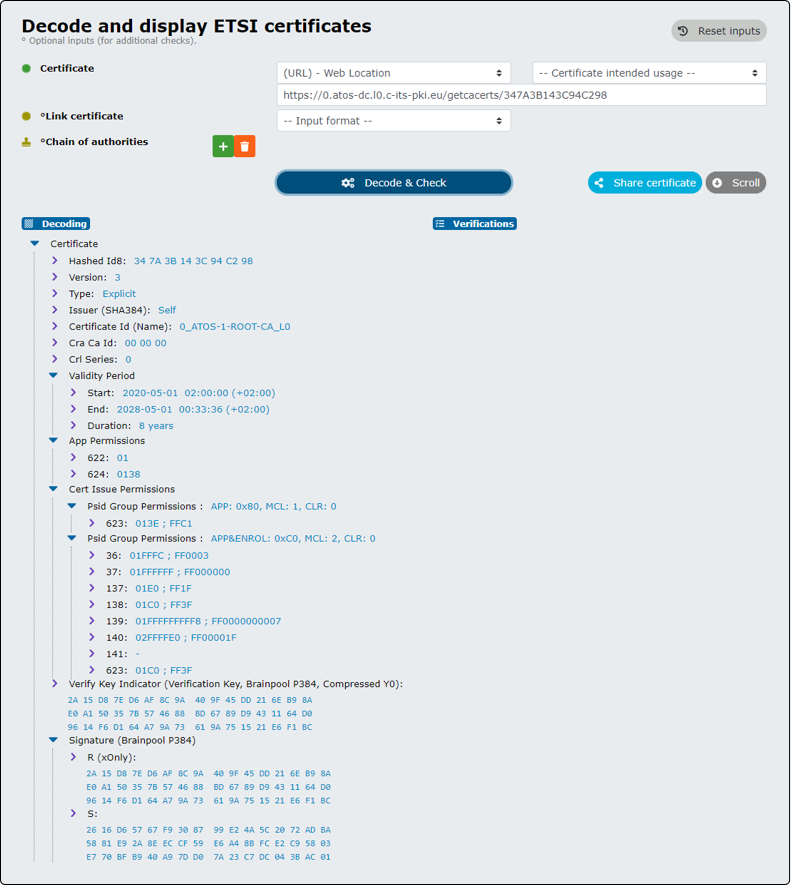Click the green Certificate status icon
This screenshot has height=885, width=791.
point(26,68)
